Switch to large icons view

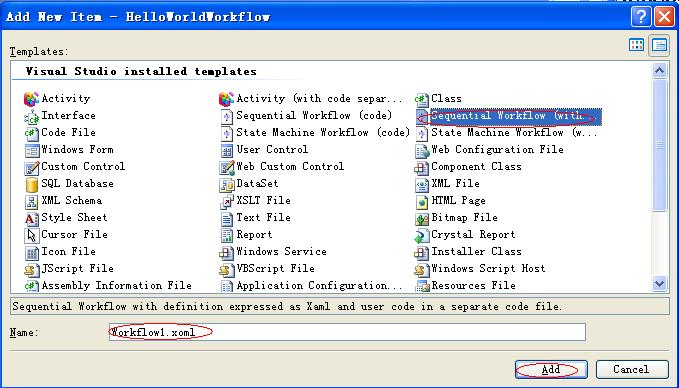tap(637, 45)
